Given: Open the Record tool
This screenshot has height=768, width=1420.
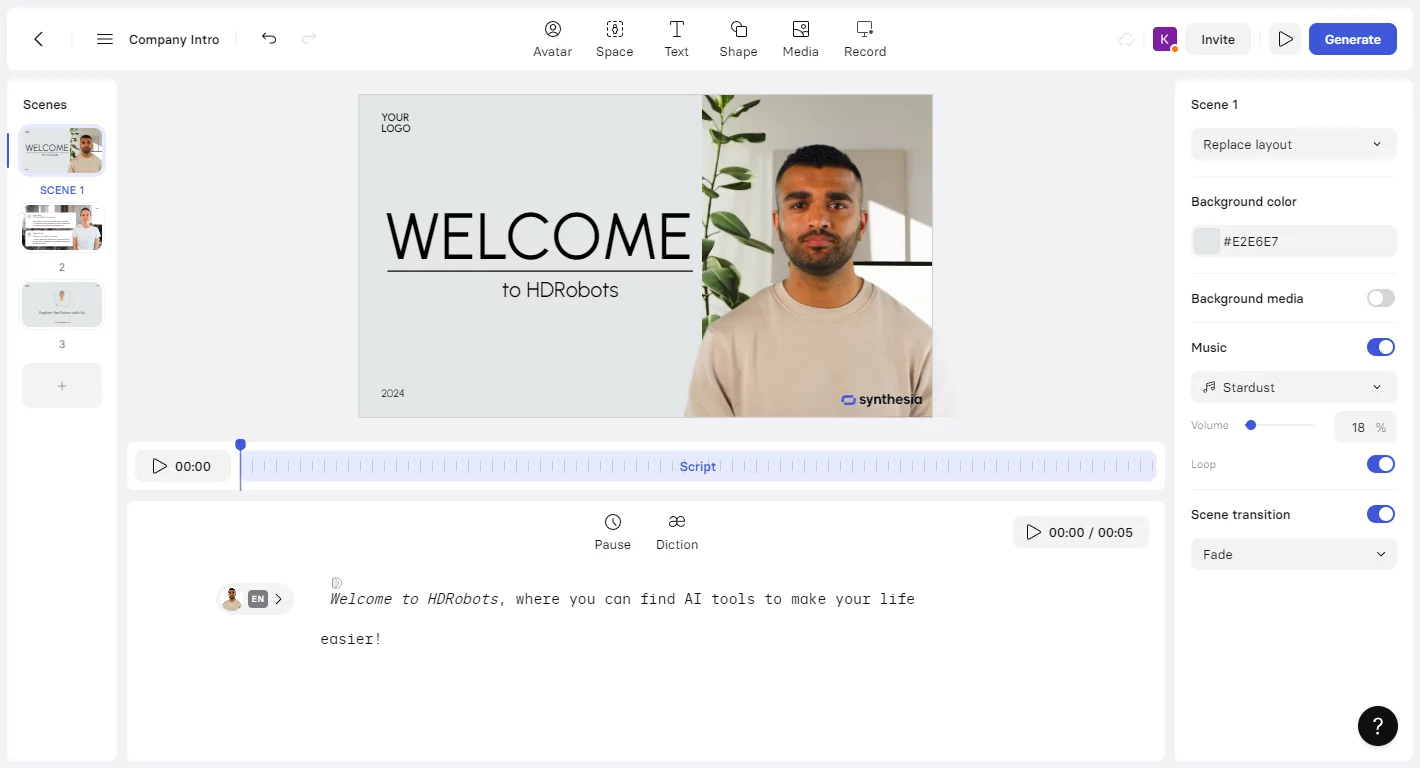Looking at the screenshot, I should point(865,39).
